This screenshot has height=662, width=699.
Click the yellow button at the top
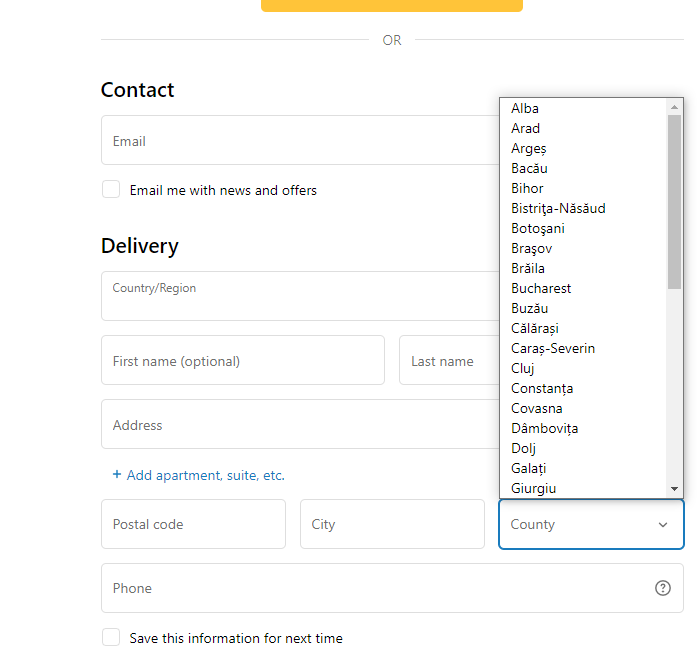pyautogui.click(x=392, y=5)
